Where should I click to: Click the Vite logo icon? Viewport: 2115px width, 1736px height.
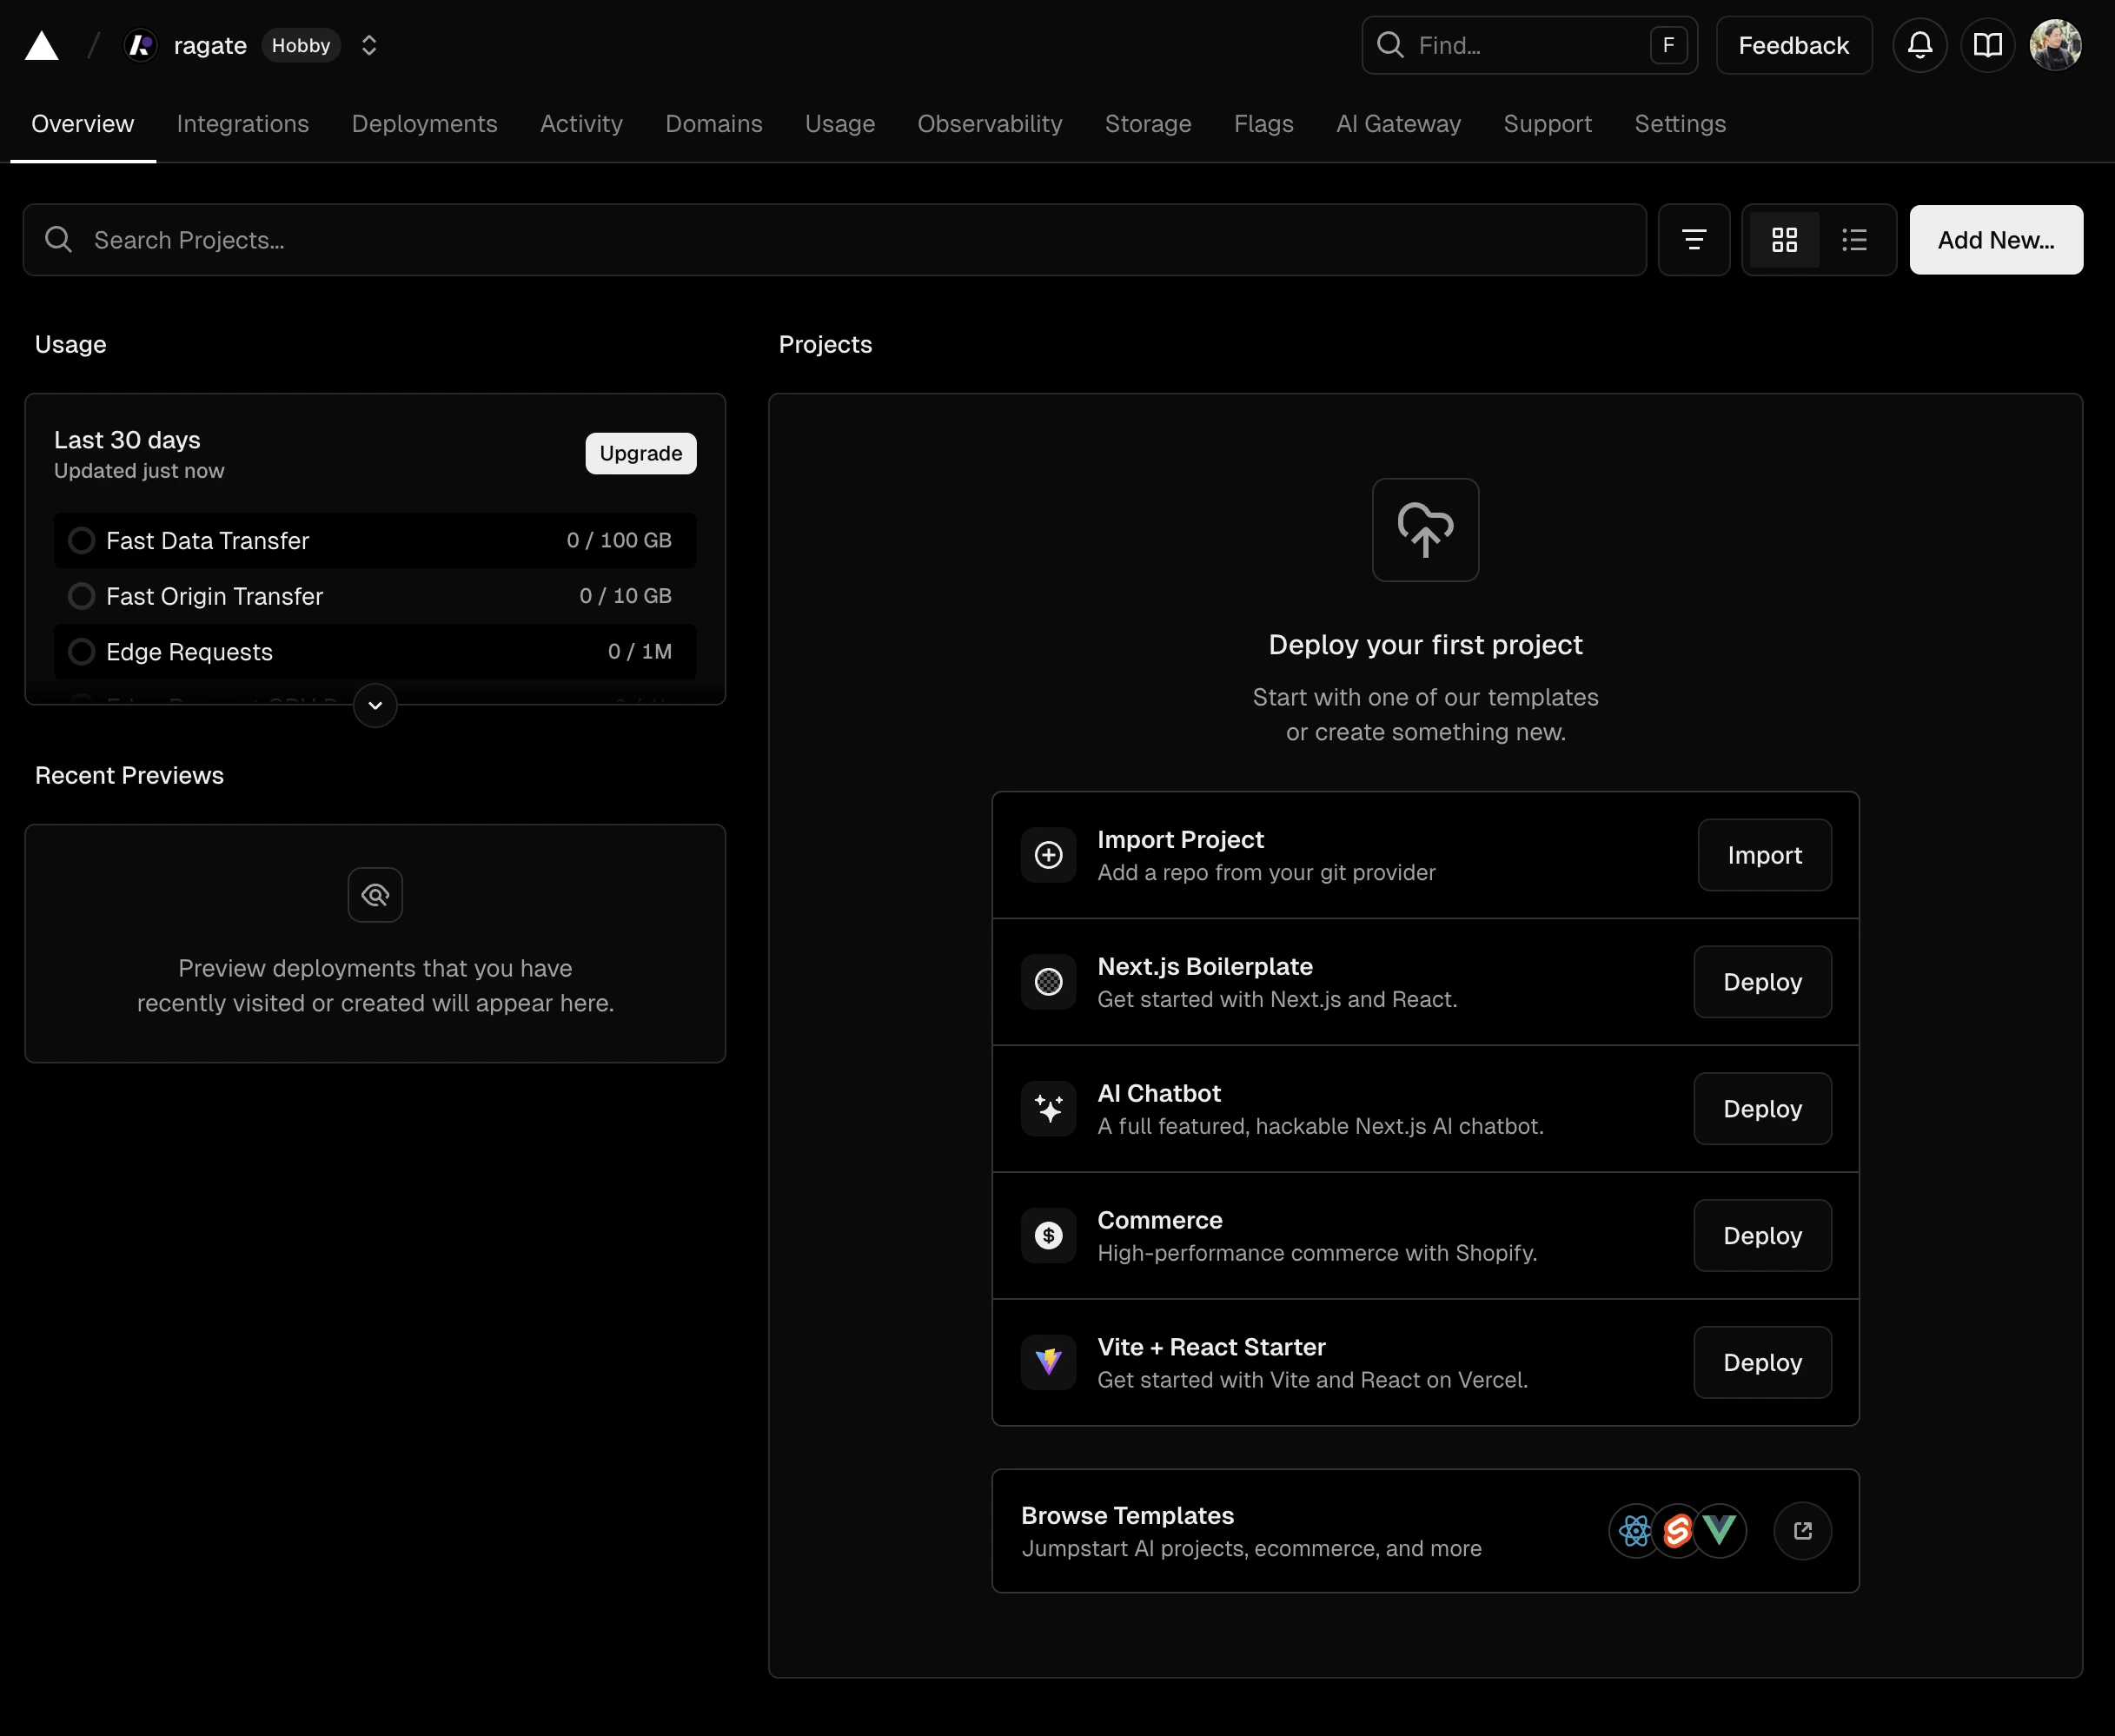pyautogui.click(x=1048, y=1362)
